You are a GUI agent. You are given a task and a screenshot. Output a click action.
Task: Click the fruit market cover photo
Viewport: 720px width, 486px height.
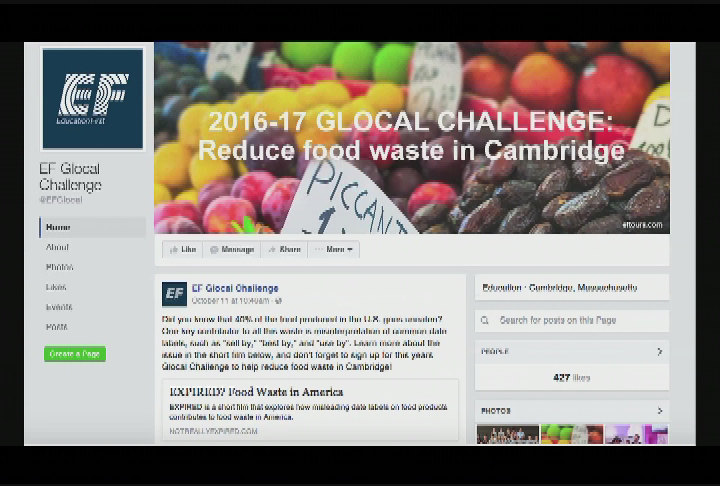tap(412, 138)
